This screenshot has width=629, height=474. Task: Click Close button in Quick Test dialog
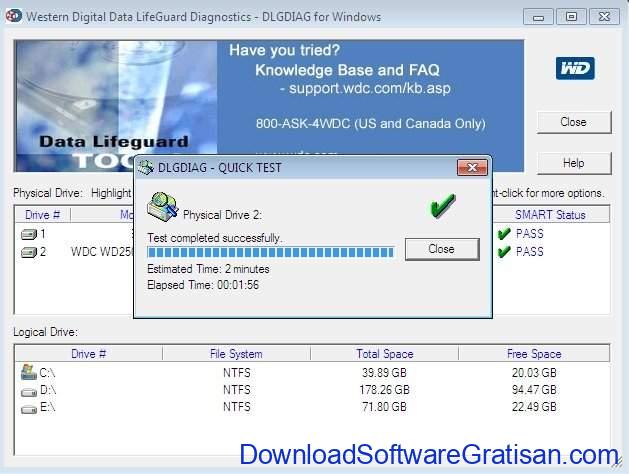click(442, 249)
